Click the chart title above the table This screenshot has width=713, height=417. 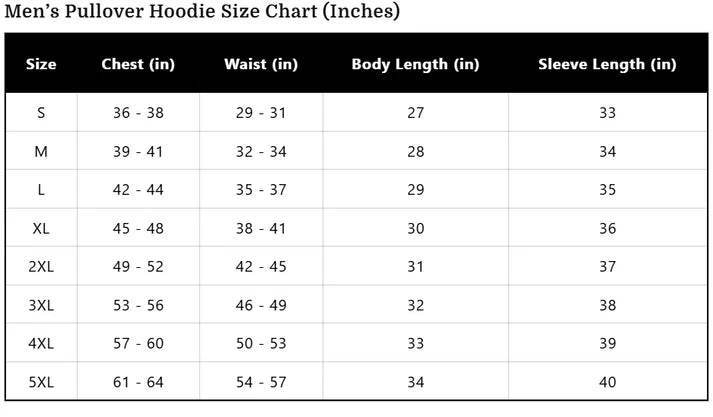pos(203,12)
